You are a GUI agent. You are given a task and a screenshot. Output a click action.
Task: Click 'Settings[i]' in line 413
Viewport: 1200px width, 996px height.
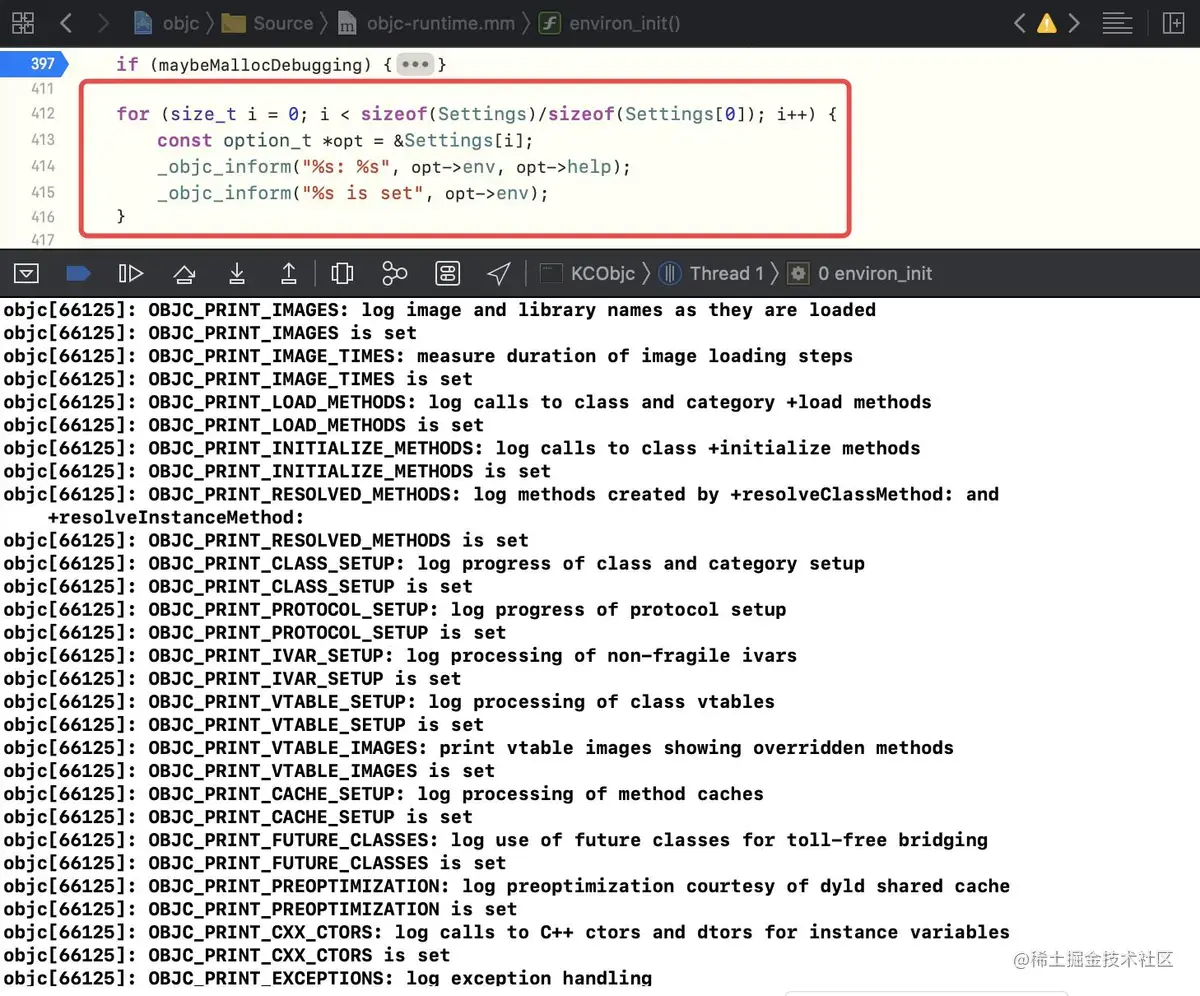point(463,140)
